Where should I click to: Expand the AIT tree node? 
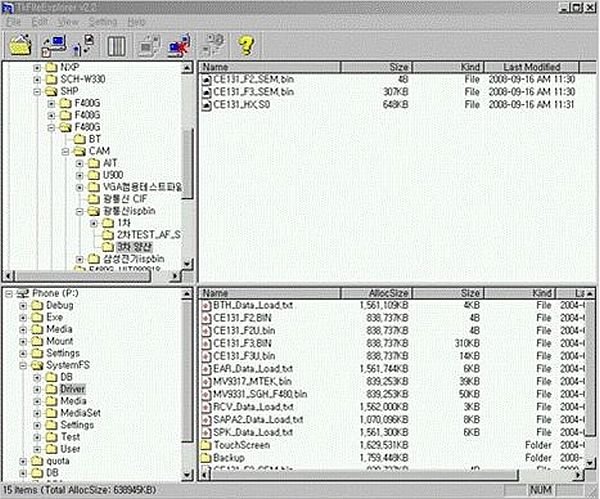click(80, 163)
